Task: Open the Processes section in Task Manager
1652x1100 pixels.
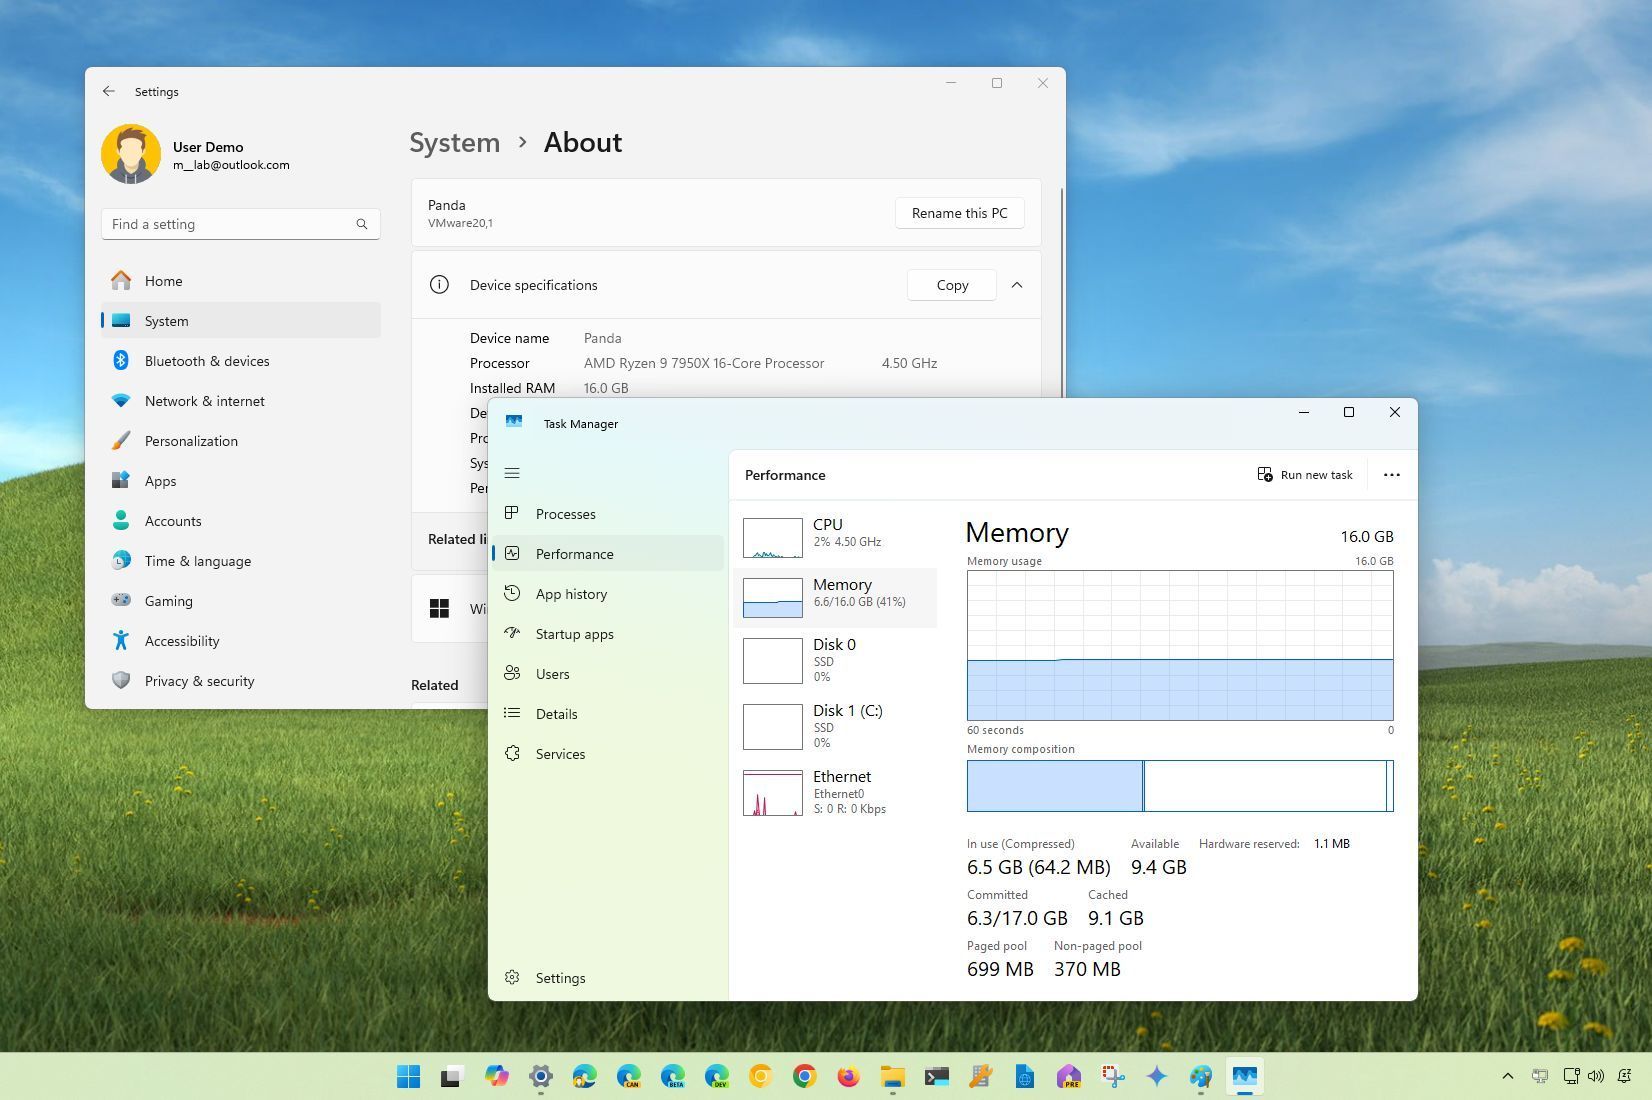Action: tap(566, 513)
